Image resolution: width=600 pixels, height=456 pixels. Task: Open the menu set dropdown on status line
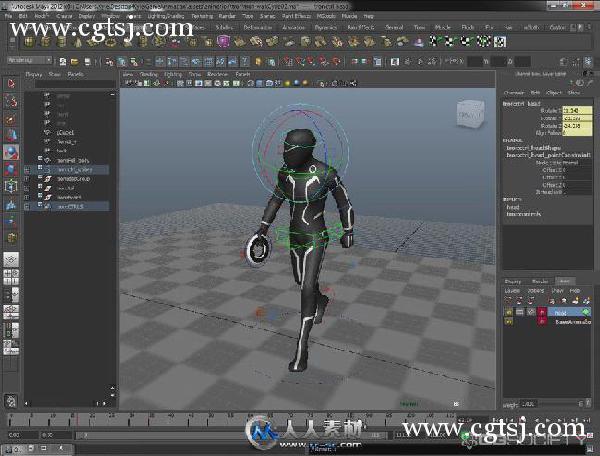point(29,60)
